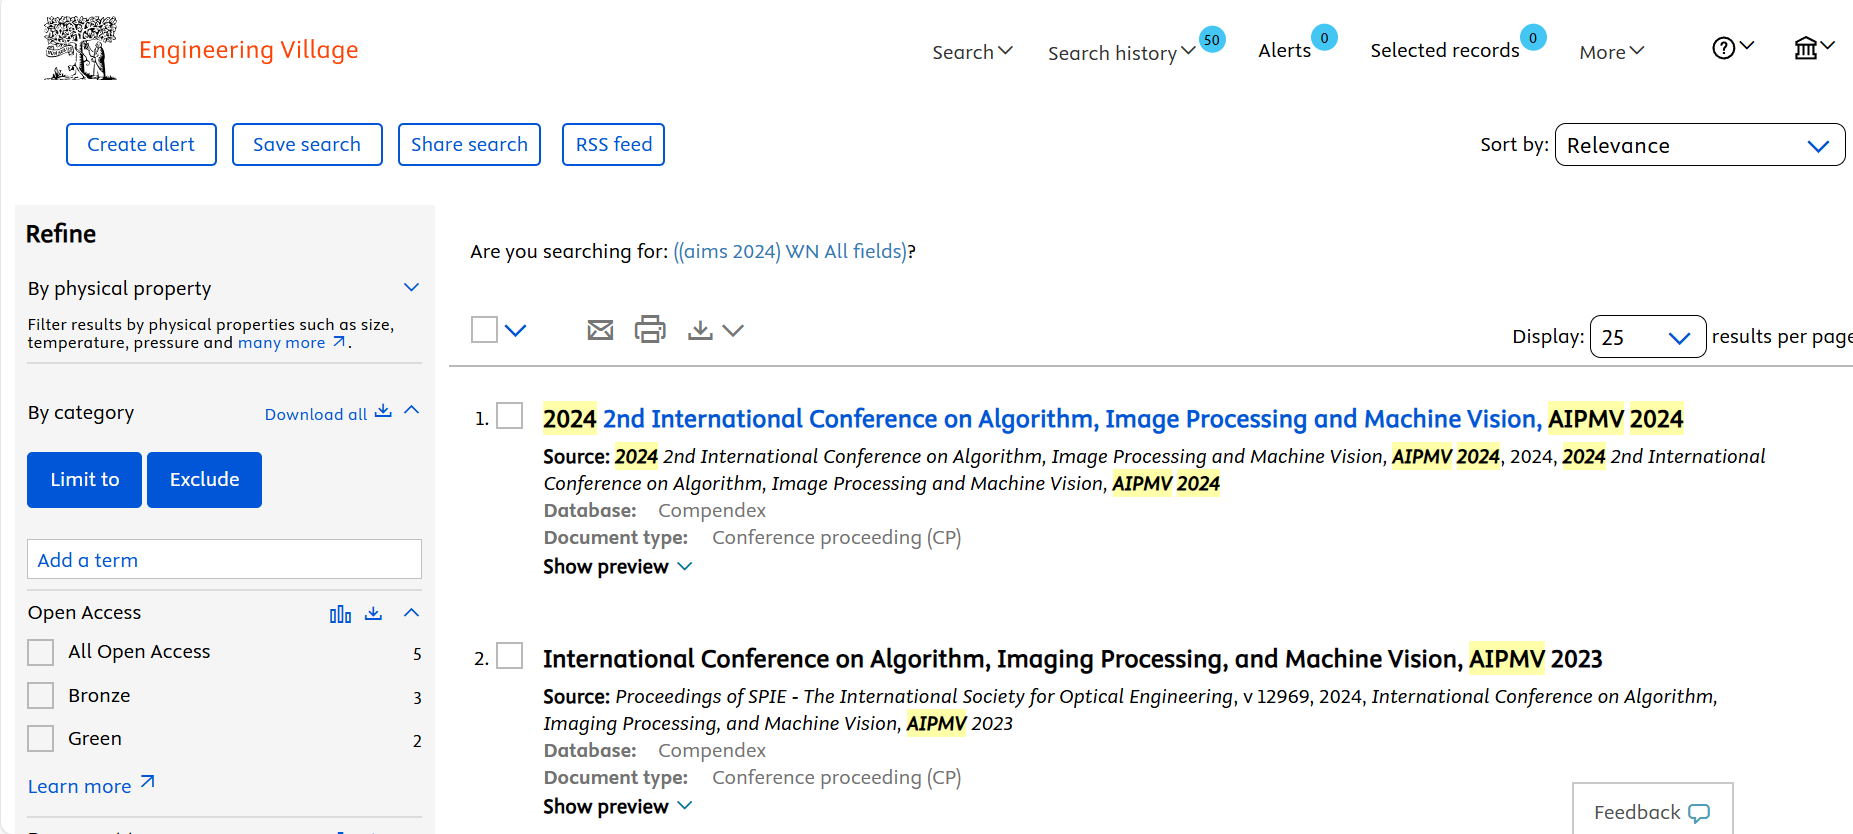Click the Add a term input field
1853x834 pixels.
tap(224, 559)
